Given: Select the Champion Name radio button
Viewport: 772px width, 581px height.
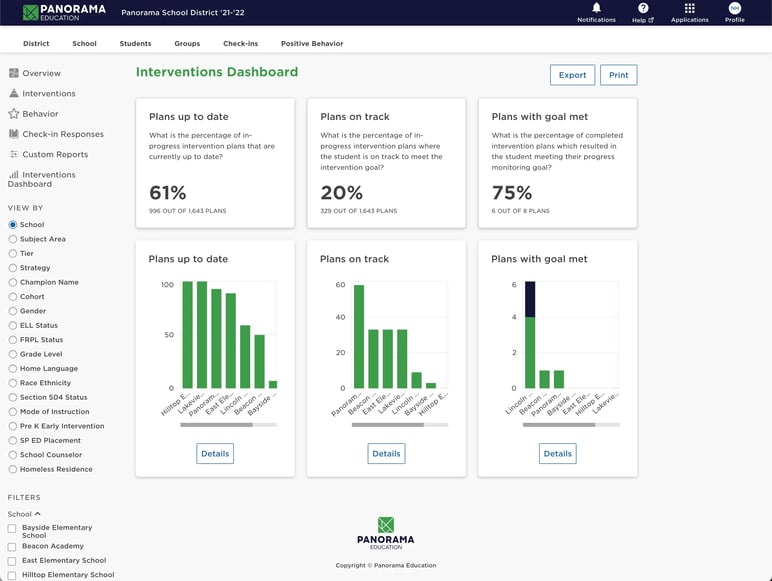Looking at the screenshot, I should pyautogui.click(x=13, y=282).
